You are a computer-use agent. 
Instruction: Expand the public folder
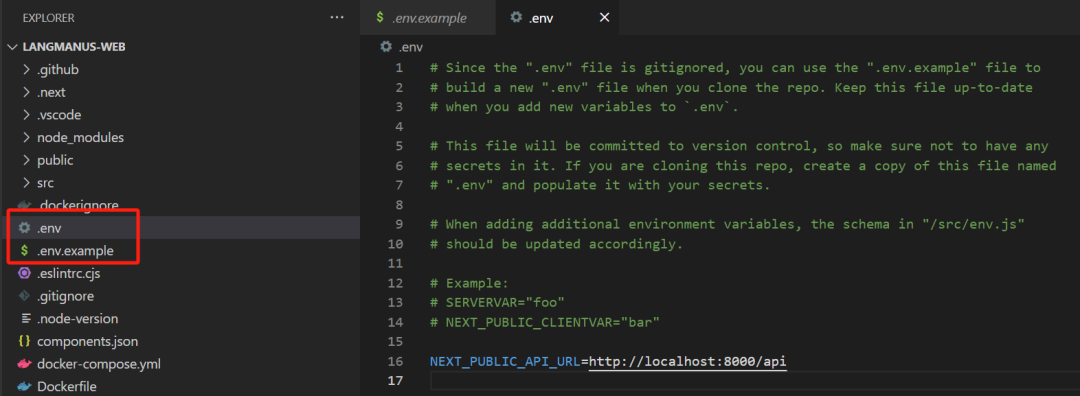[26, 160]
